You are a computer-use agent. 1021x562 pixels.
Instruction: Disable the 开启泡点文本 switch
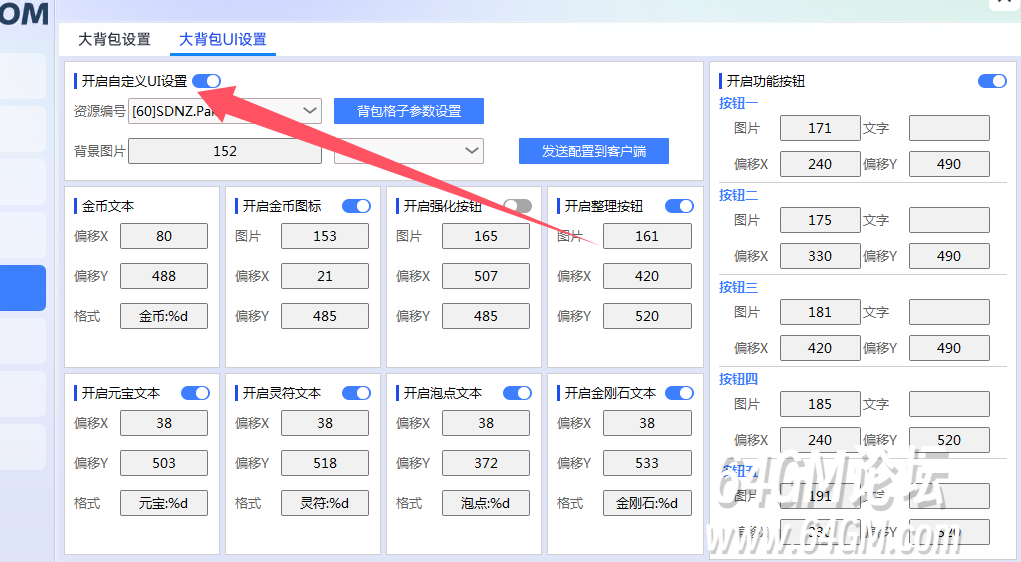click(517, 393)
